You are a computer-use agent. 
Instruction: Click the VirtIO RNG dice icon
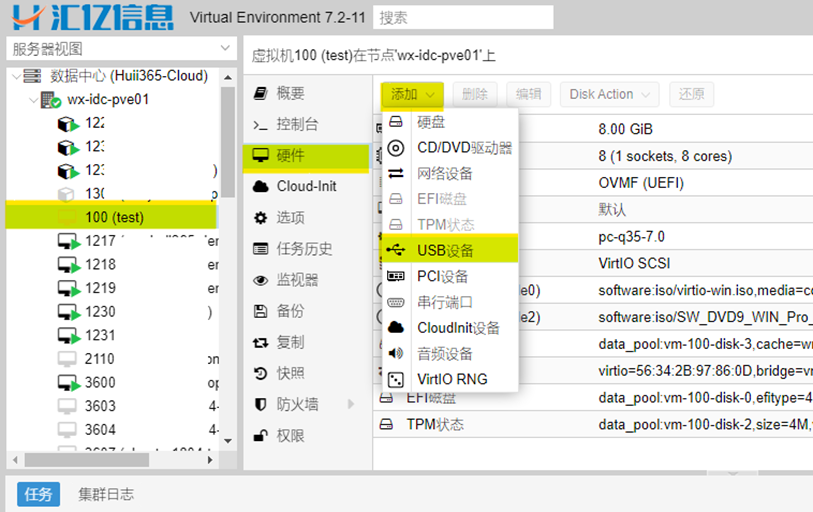pyautogui.click(x=396, y=379)
